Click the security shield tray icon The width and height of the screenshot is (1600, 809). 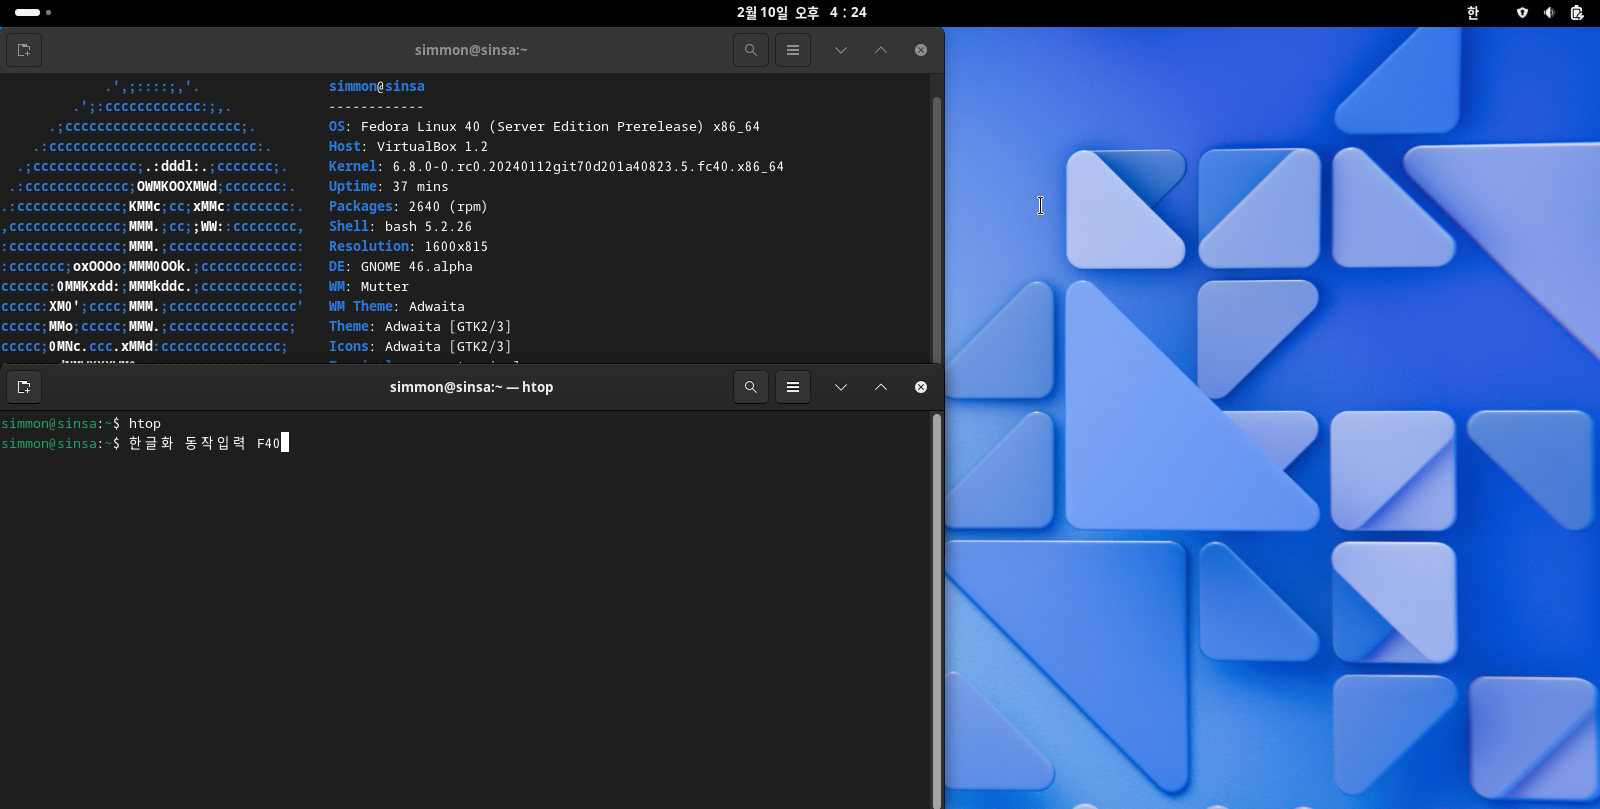tap(1522, 12)
